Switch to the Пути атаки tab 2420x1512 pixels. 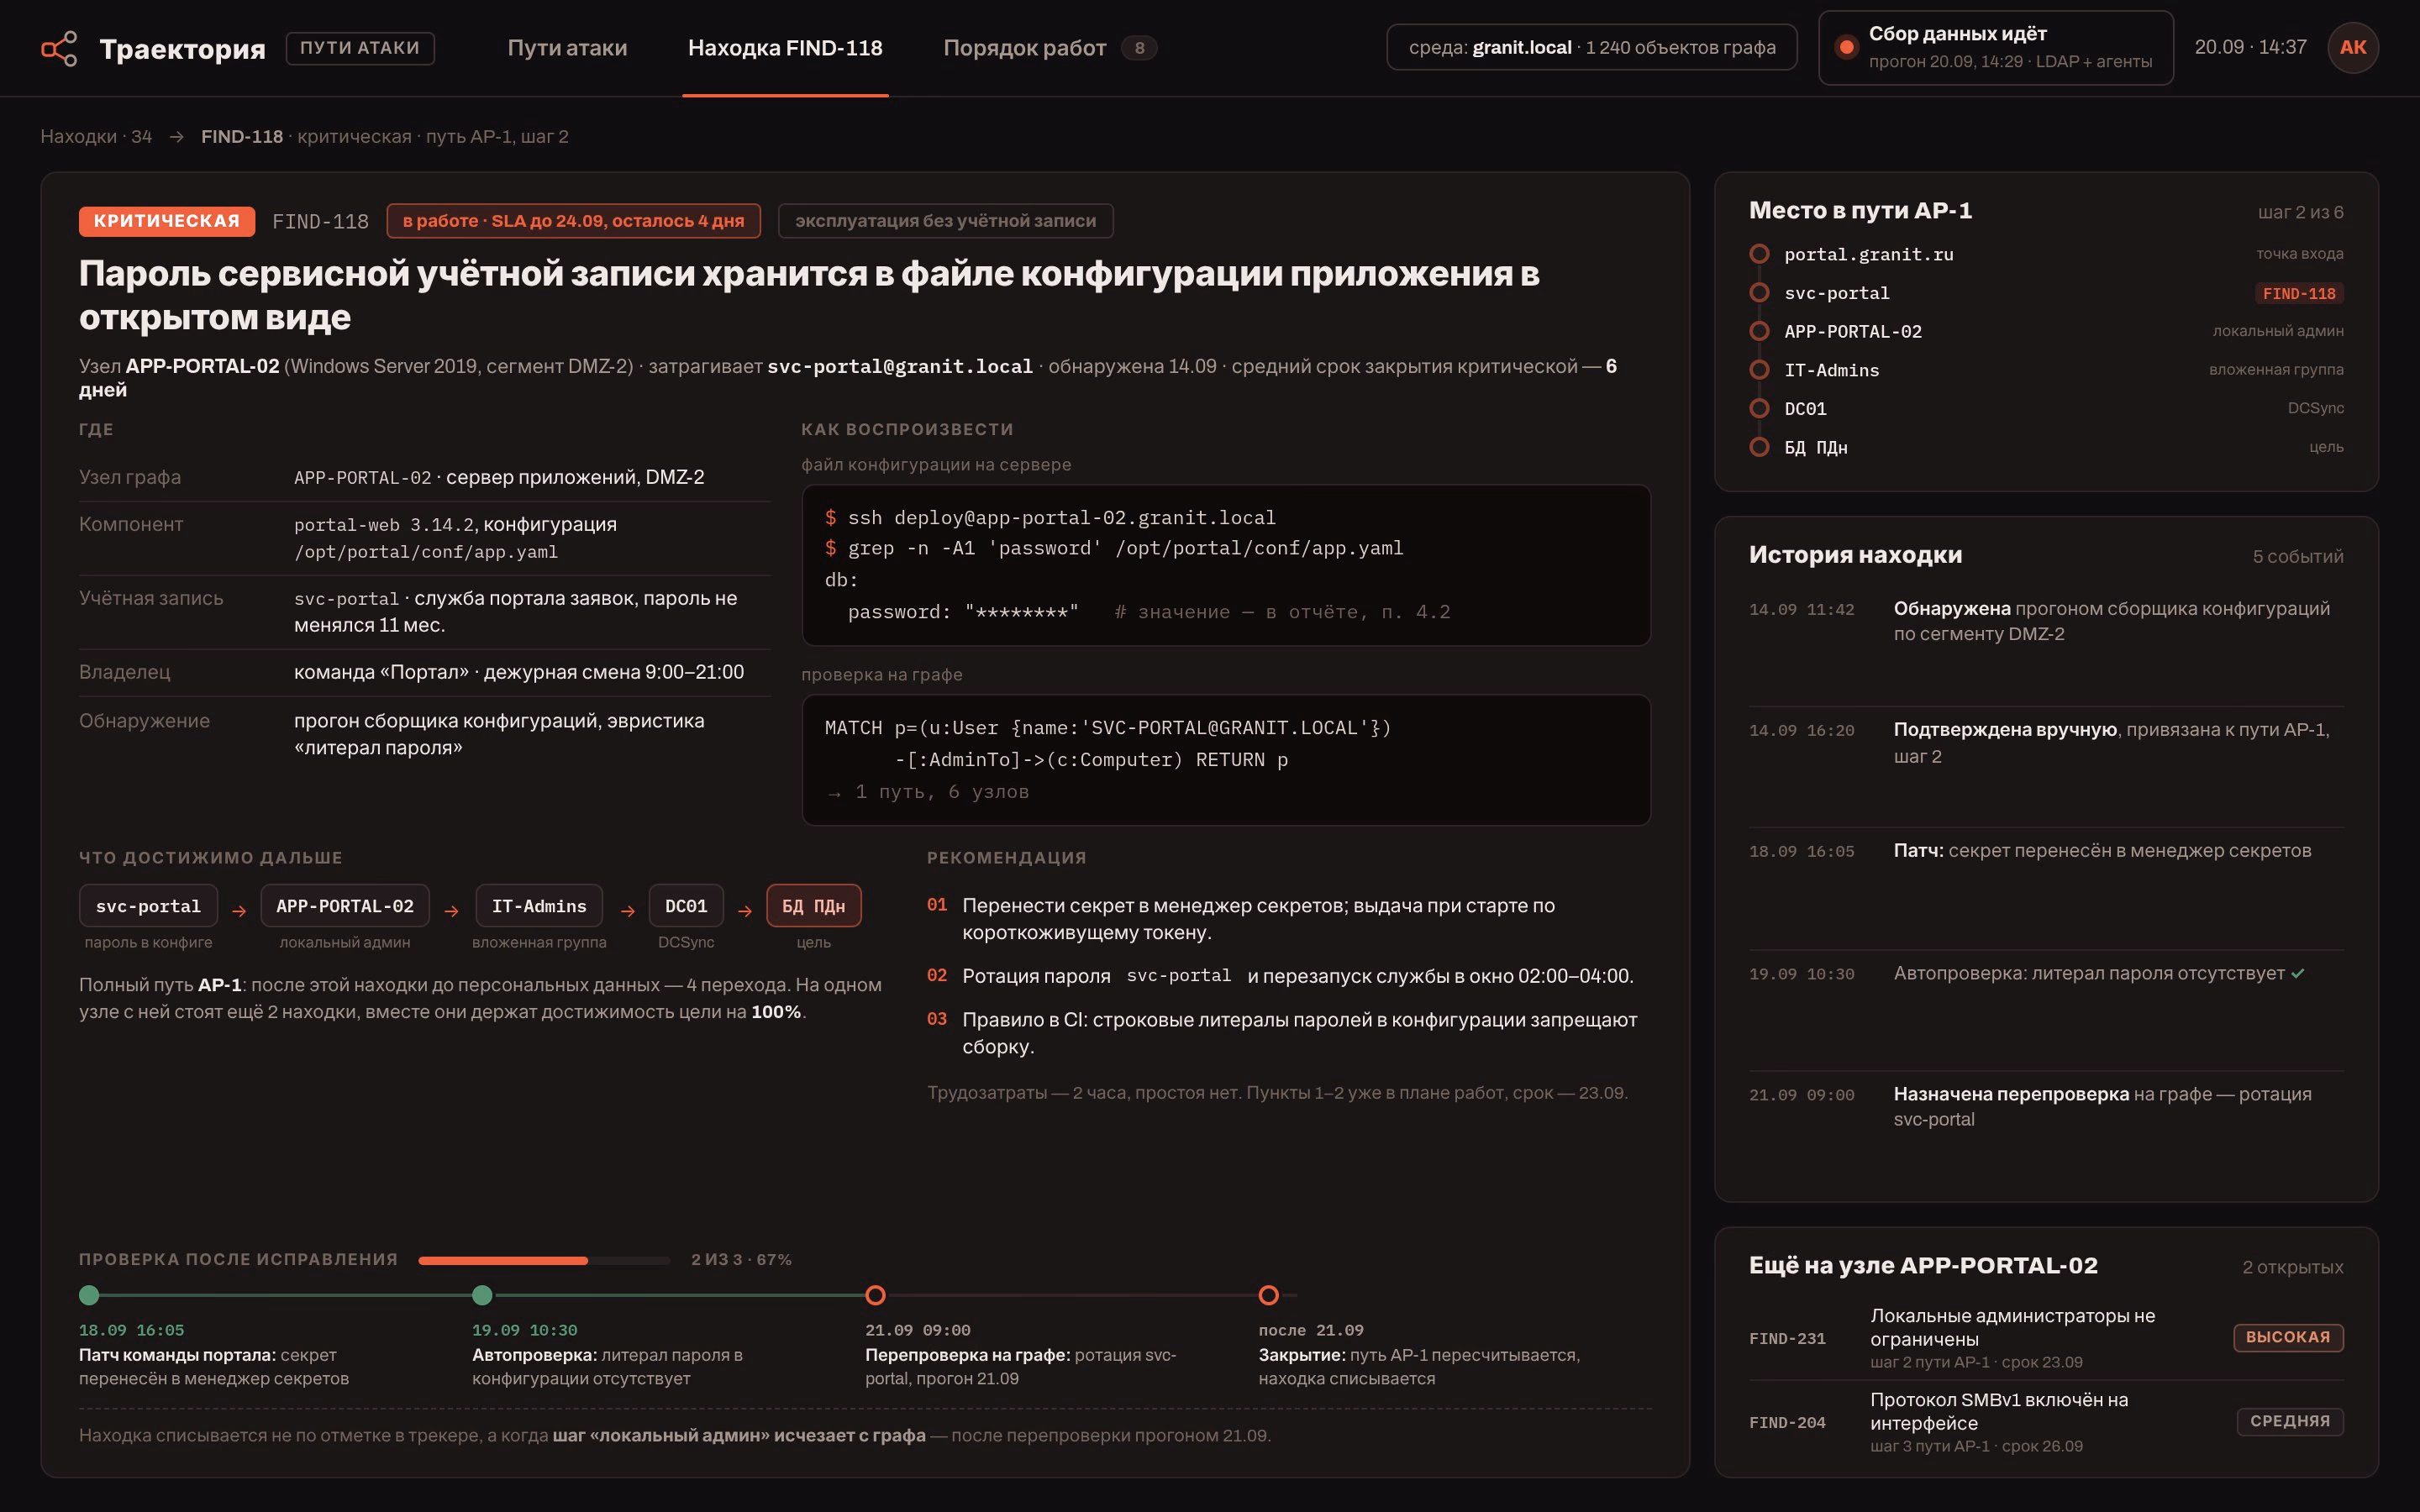(567, 48)
